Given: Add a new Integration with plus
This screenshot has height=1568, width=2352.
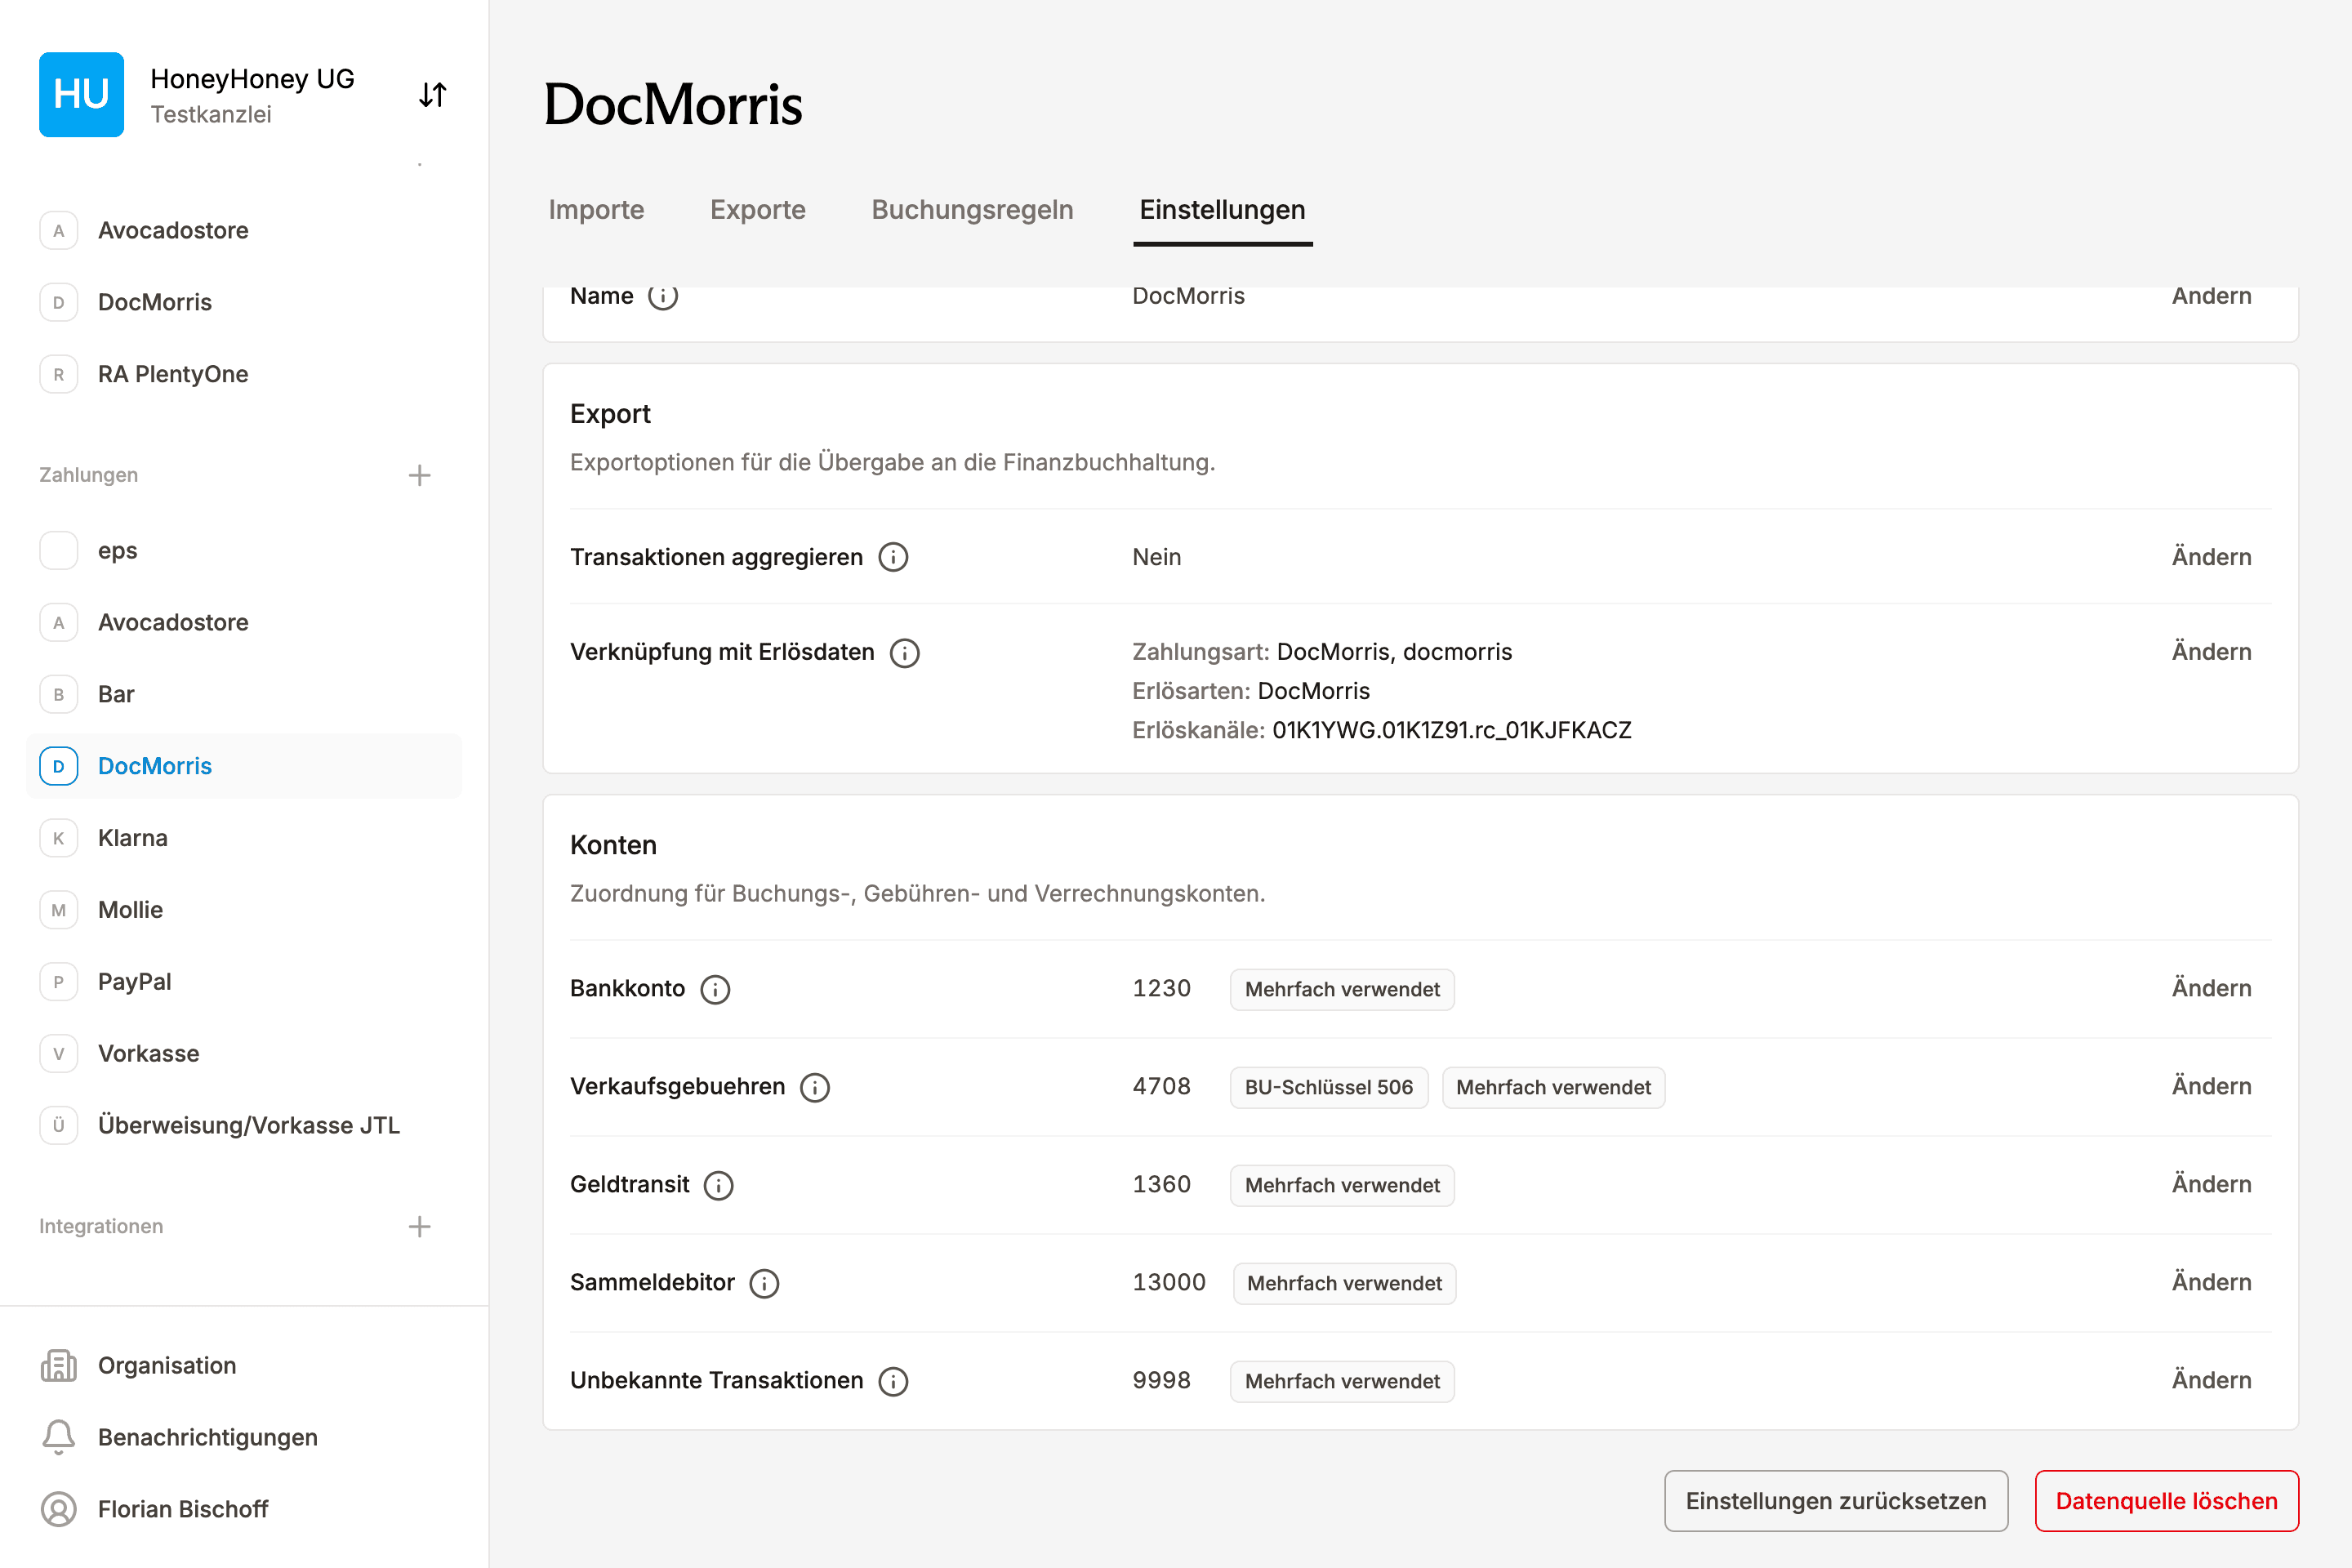Looking at the screenshot, I should pos(420,1226).
